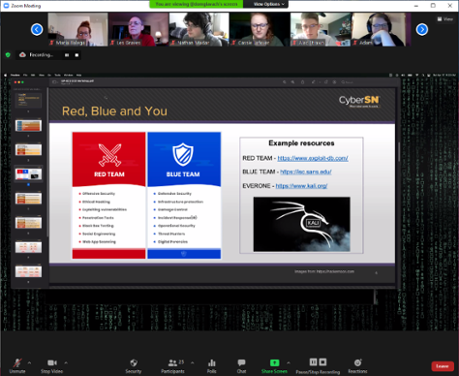This screenshot has width=459, height=376.
Task: Pause recording next to Recording label
Action: 67,55
